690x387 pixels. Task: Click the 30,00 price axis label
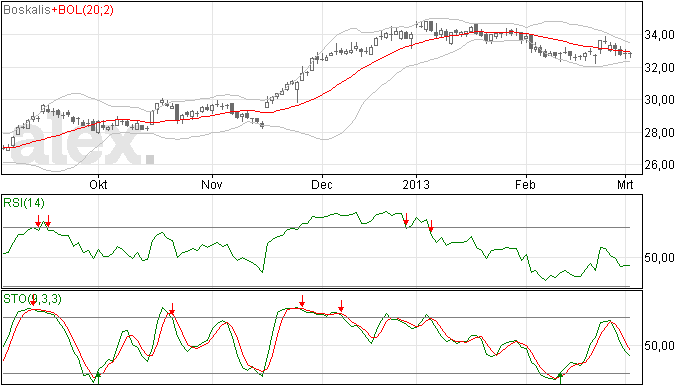click(x=659, y=100)
